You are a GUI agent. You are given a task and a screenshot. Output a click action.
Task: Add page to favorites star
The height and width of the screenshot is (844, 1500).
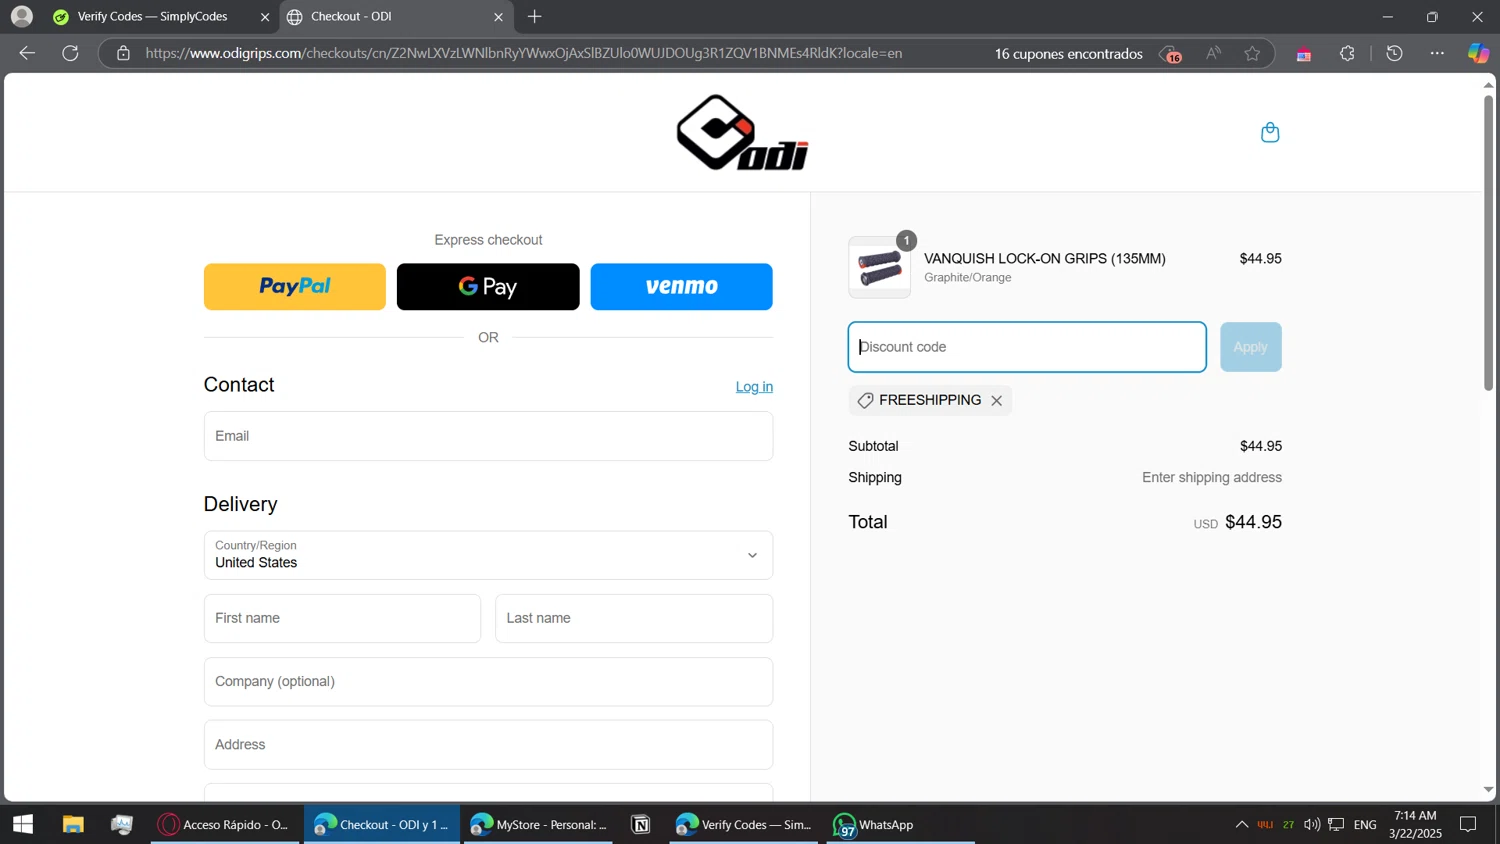(x=1252, y=53)
